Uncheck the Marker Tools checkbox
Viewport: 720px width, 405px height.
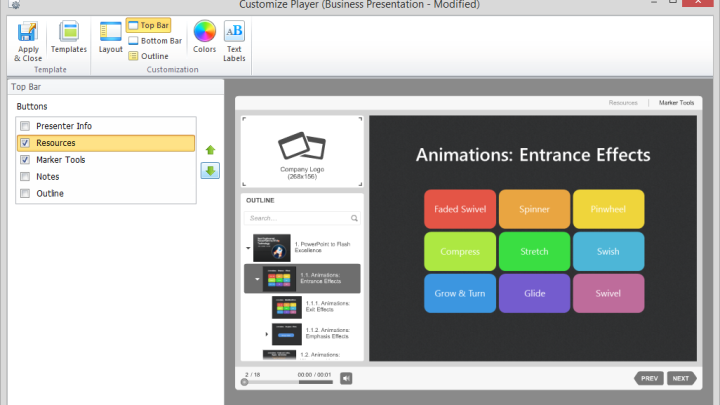(x=25, y=160)
